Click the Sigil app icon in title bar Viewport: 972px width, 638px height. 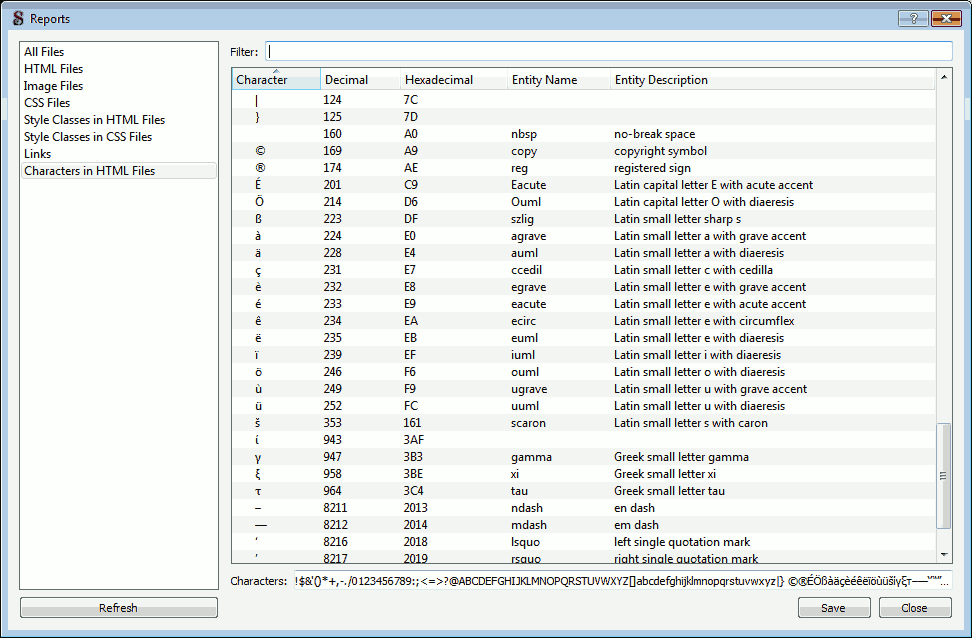coord(18,18)
